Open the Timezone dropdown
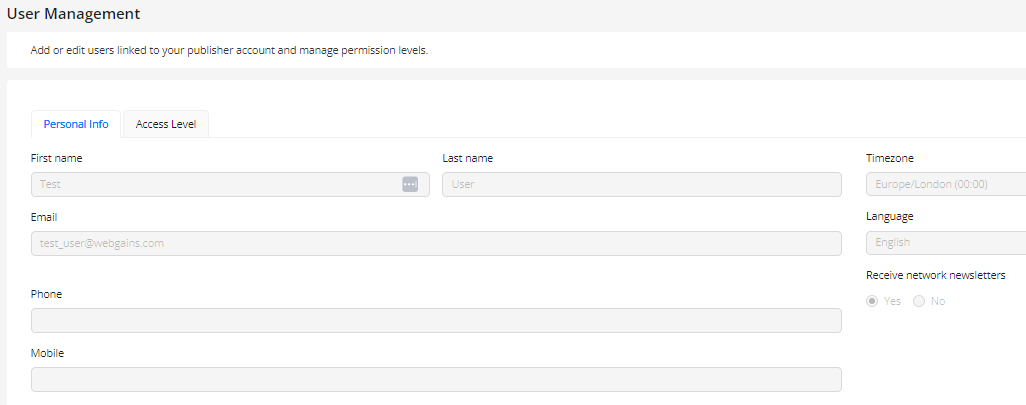 click(945, 184)
